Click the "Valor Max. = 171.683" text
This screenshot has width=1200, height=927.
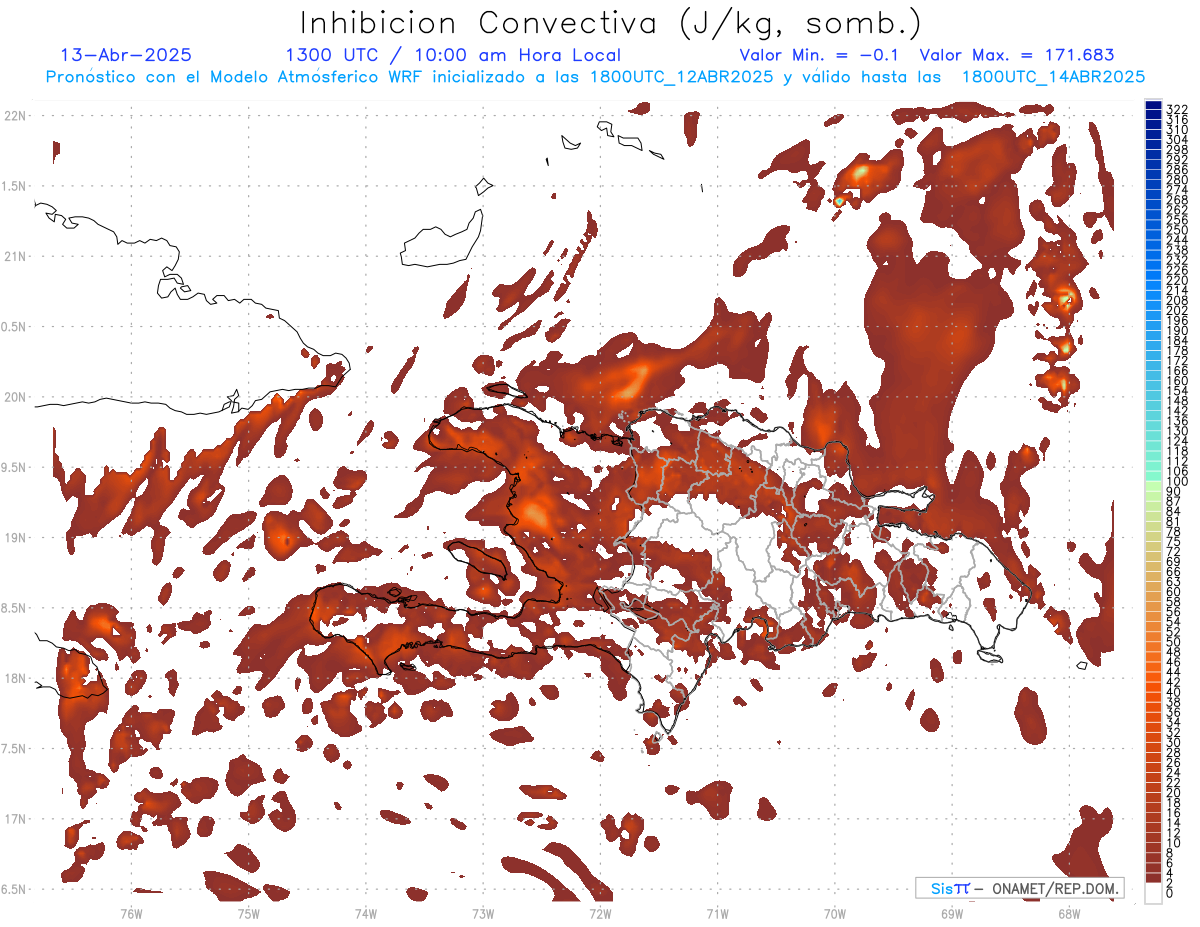pos(1016,55)
